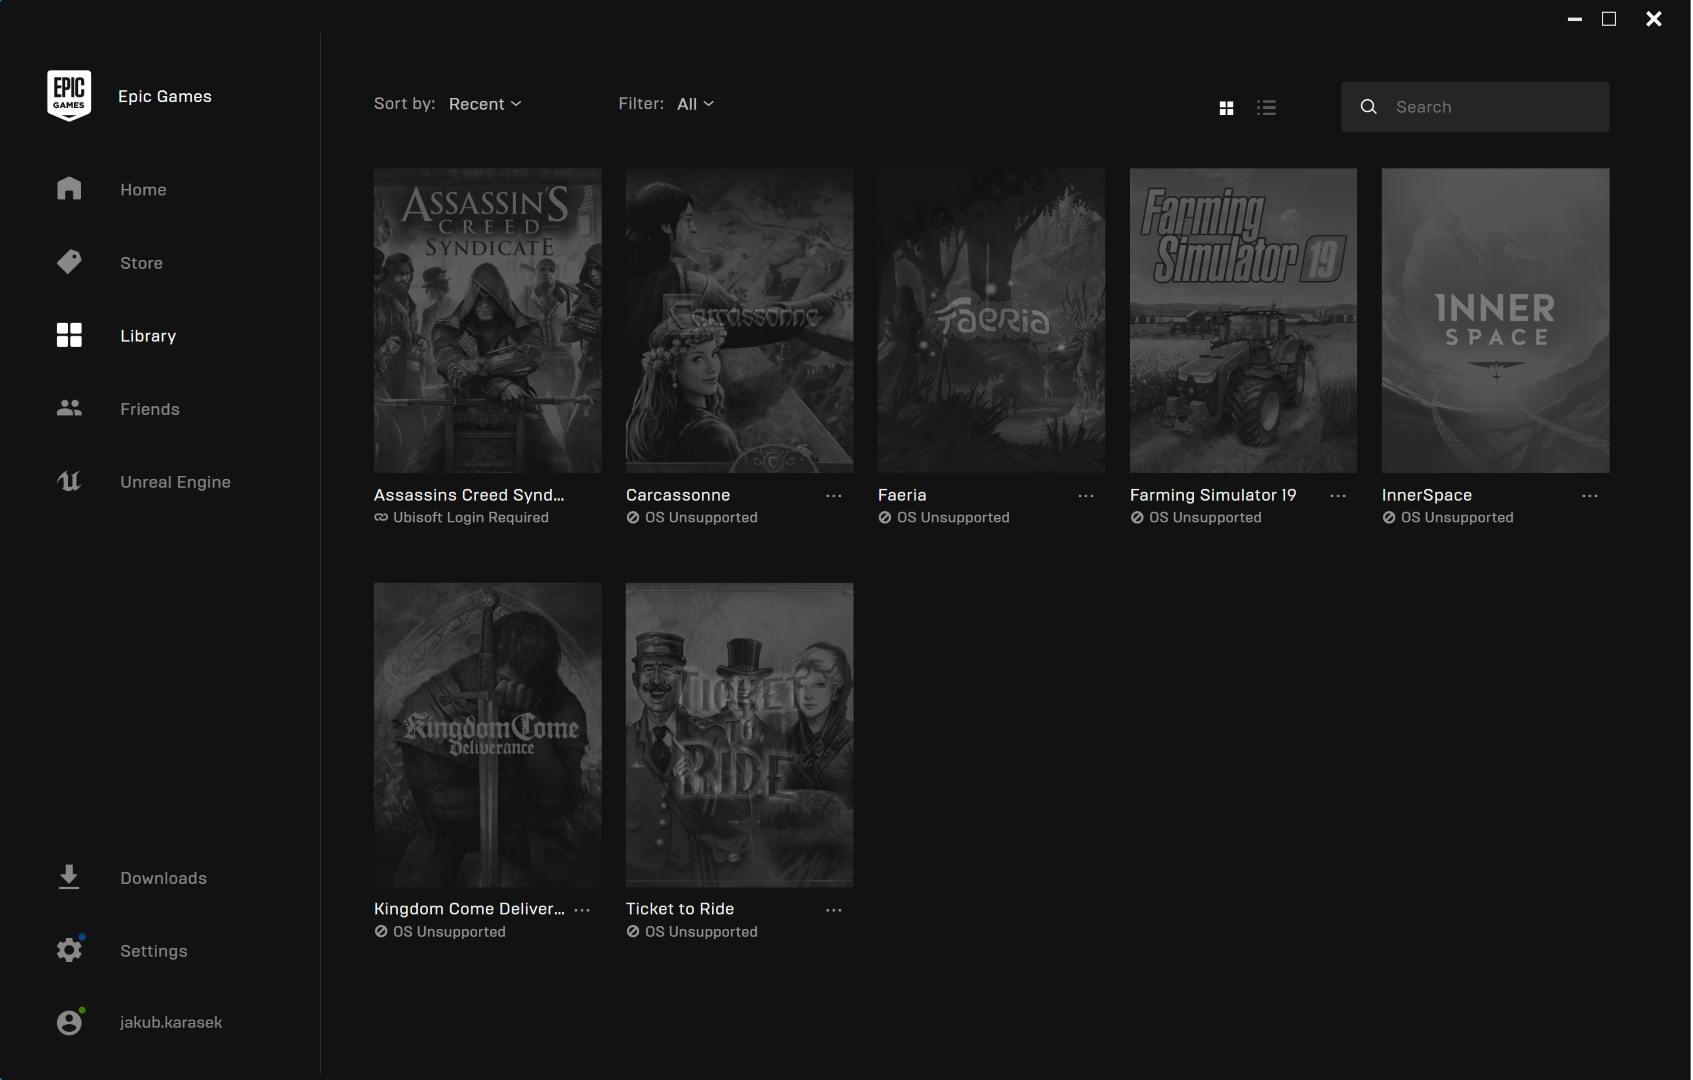The image size is (1693, 1080).
Task: Click unsupported icon under Faeria
Action: [885, 517]
